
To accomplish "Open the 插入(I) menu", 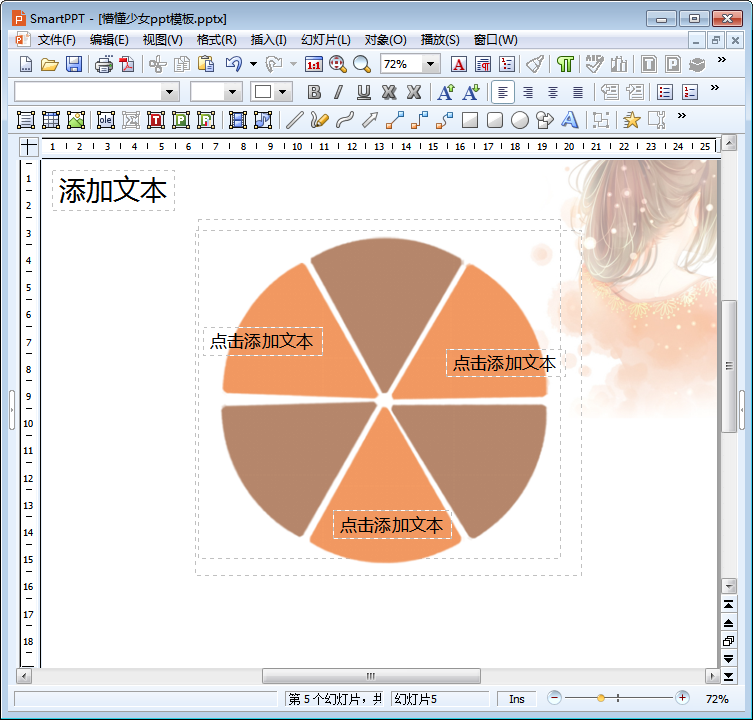I will pyautogui.click(x=269, y=40).
